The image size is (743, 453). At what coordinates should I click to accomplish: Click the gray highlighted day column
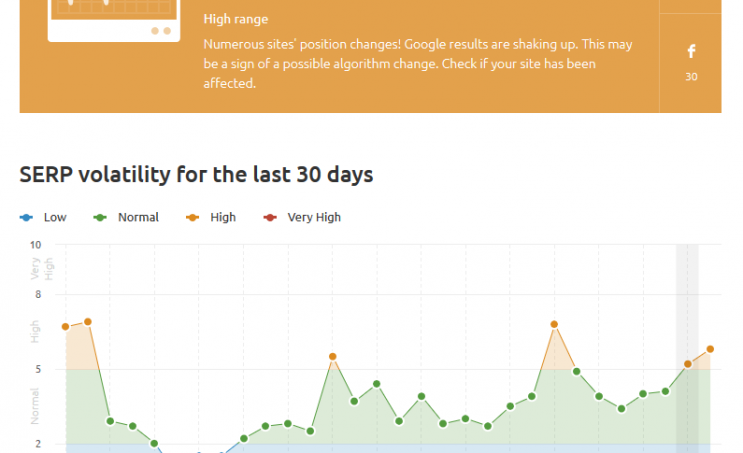click(687, 300)
